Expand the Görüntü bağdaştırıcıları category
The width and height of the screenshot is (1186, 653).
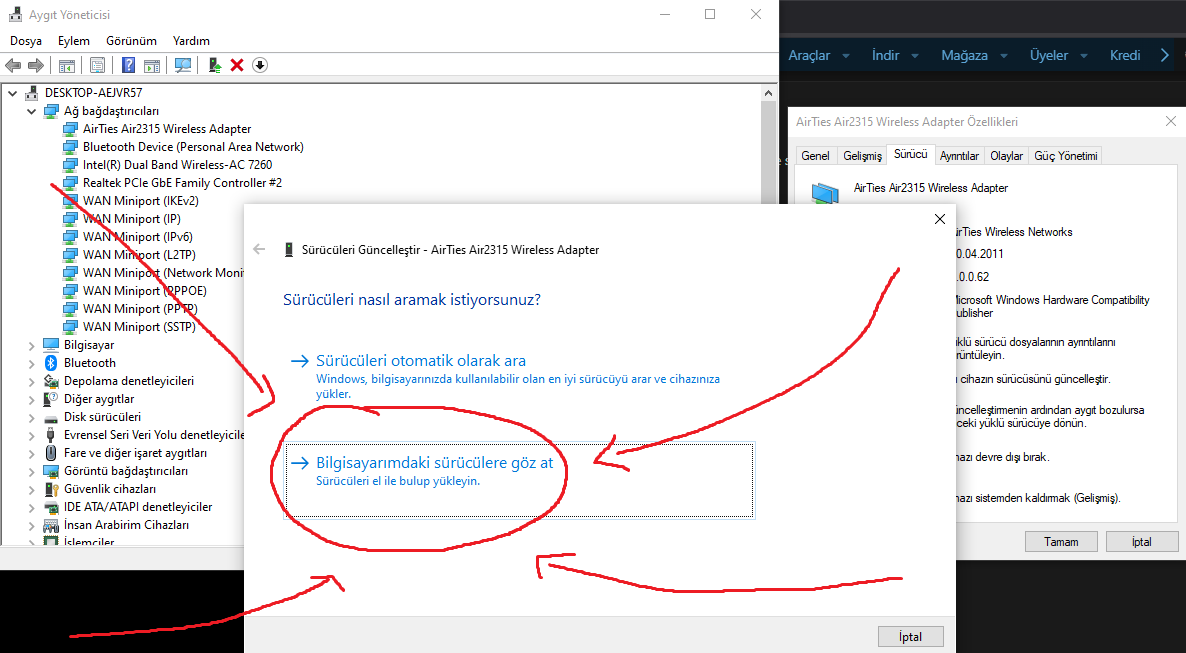32,471
